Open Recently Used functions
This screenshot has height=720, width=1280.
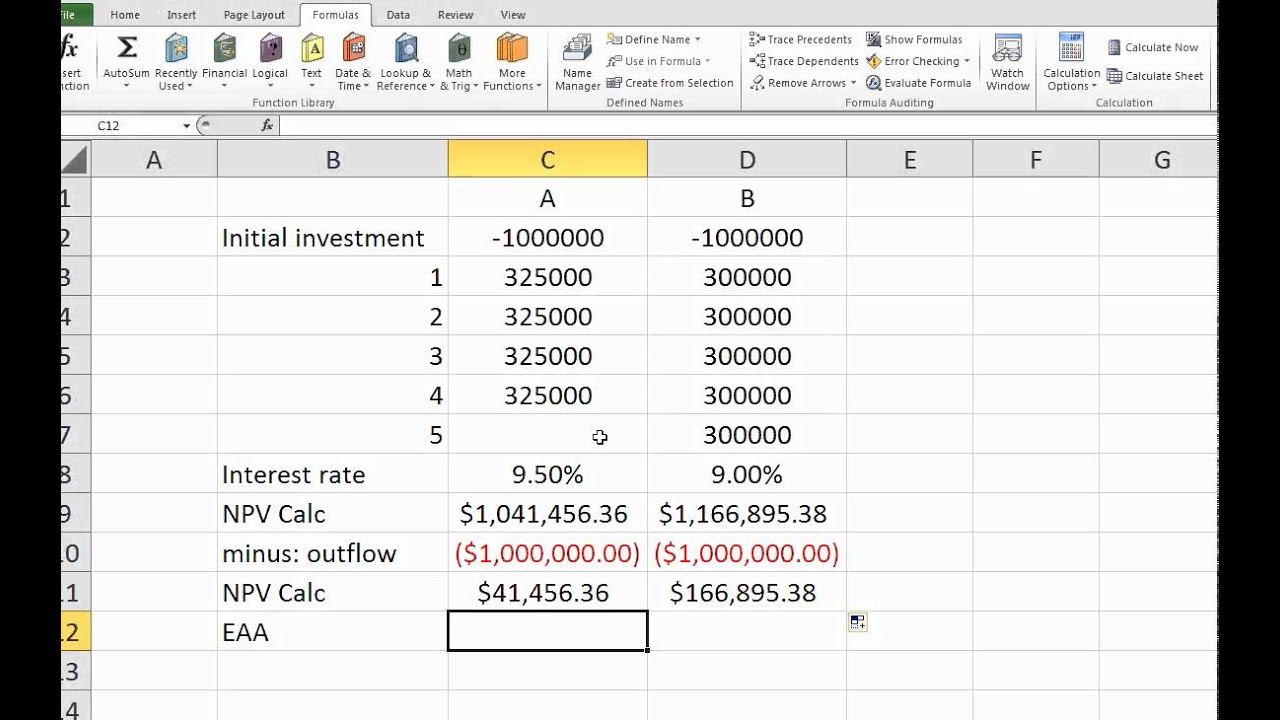tap(176, 62)
